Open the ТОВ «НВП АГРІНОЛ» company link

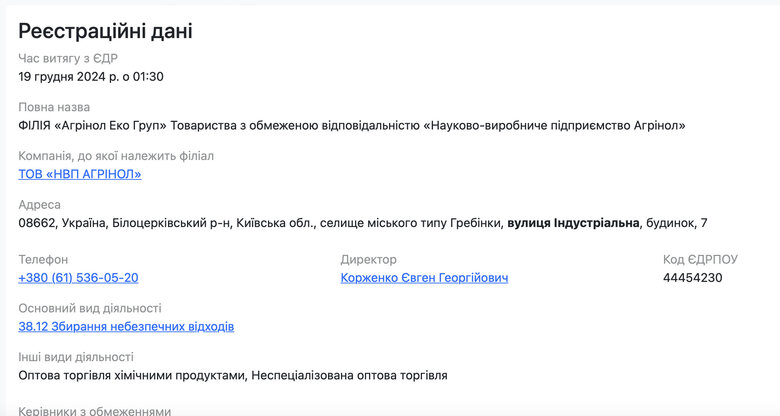click(80, 174)
